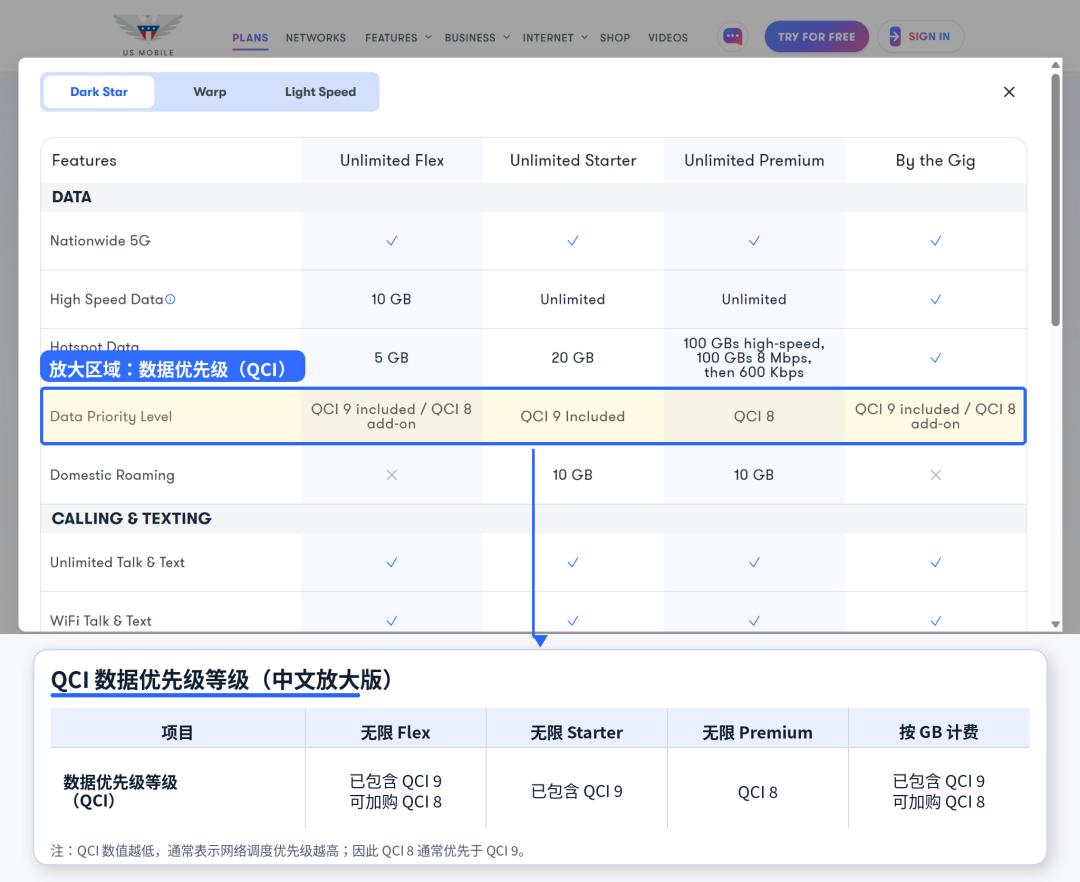
Task: Click High Speed Data checkmark under By the Gig
Action: pos(935,299)
